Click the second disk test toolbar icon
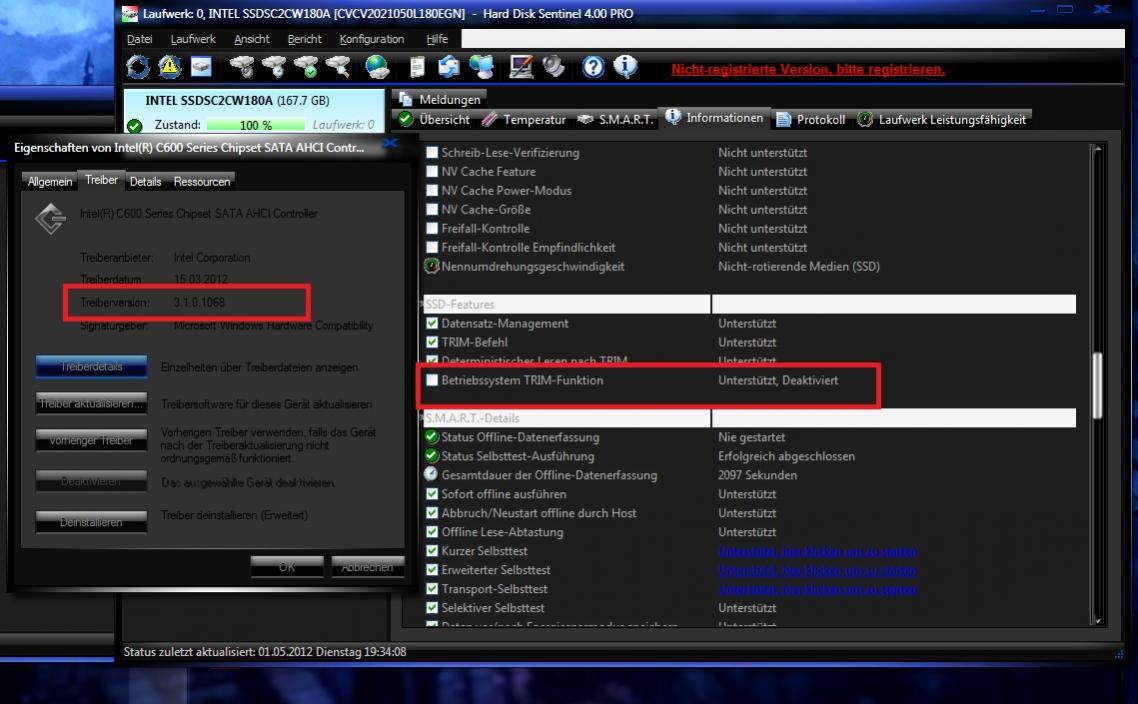Viewport: 1138px width, 704px height. [274, 67]
